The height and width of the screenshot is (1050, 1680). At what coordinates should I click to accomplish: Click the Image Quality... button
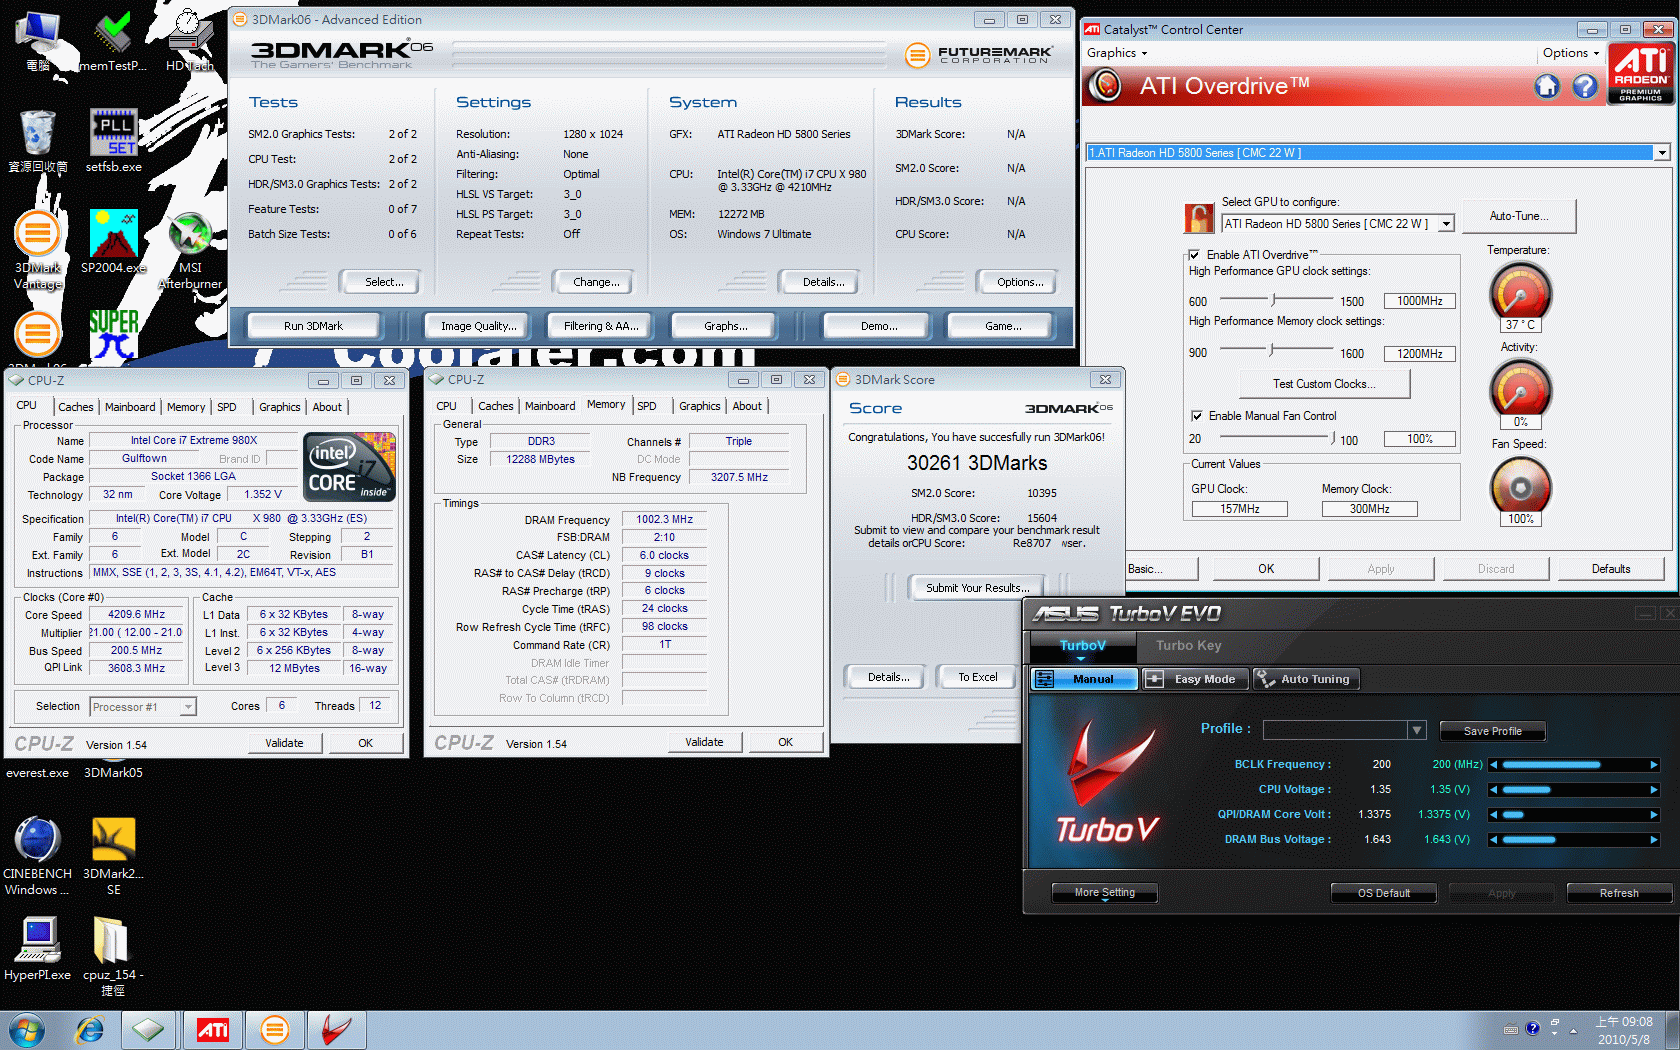(x=479, y=326)
